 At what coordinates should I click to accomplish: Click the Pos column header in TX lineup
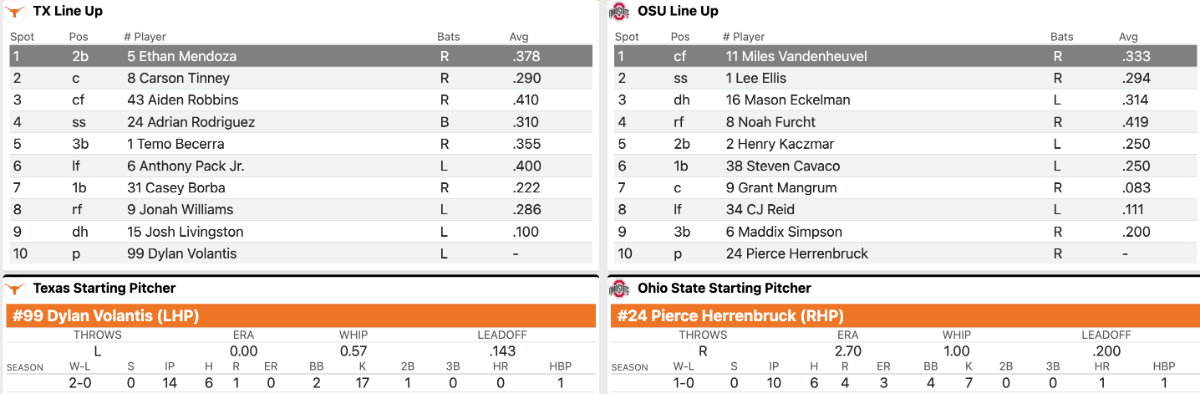[78, 37]
